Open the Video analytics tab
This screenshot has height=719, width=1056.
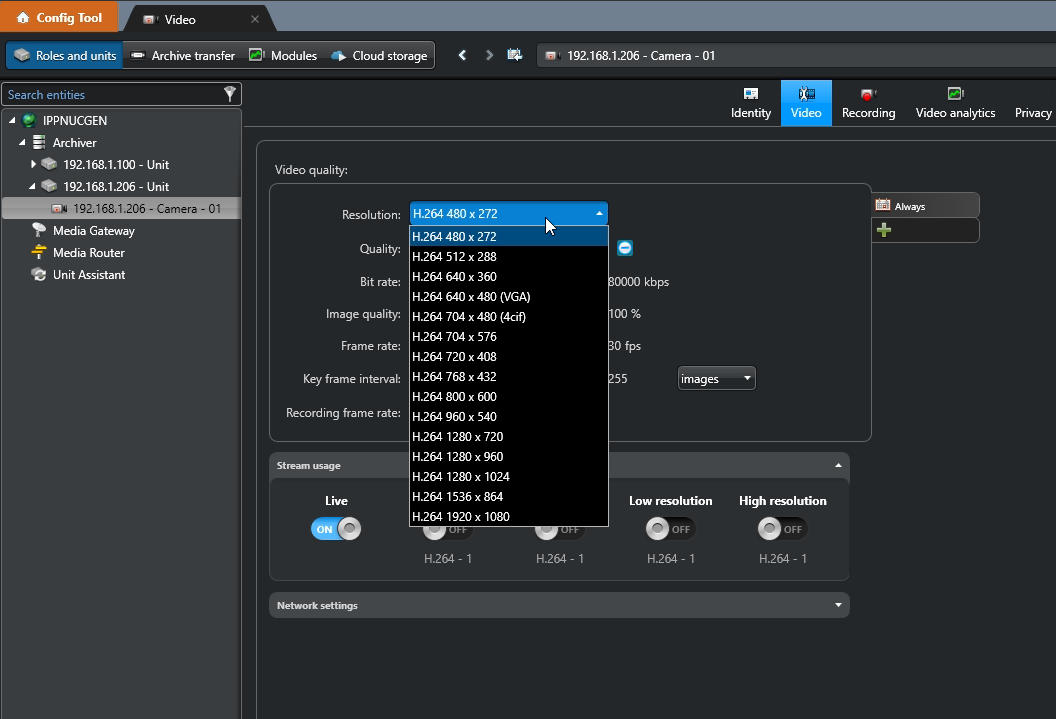[955, 103]
